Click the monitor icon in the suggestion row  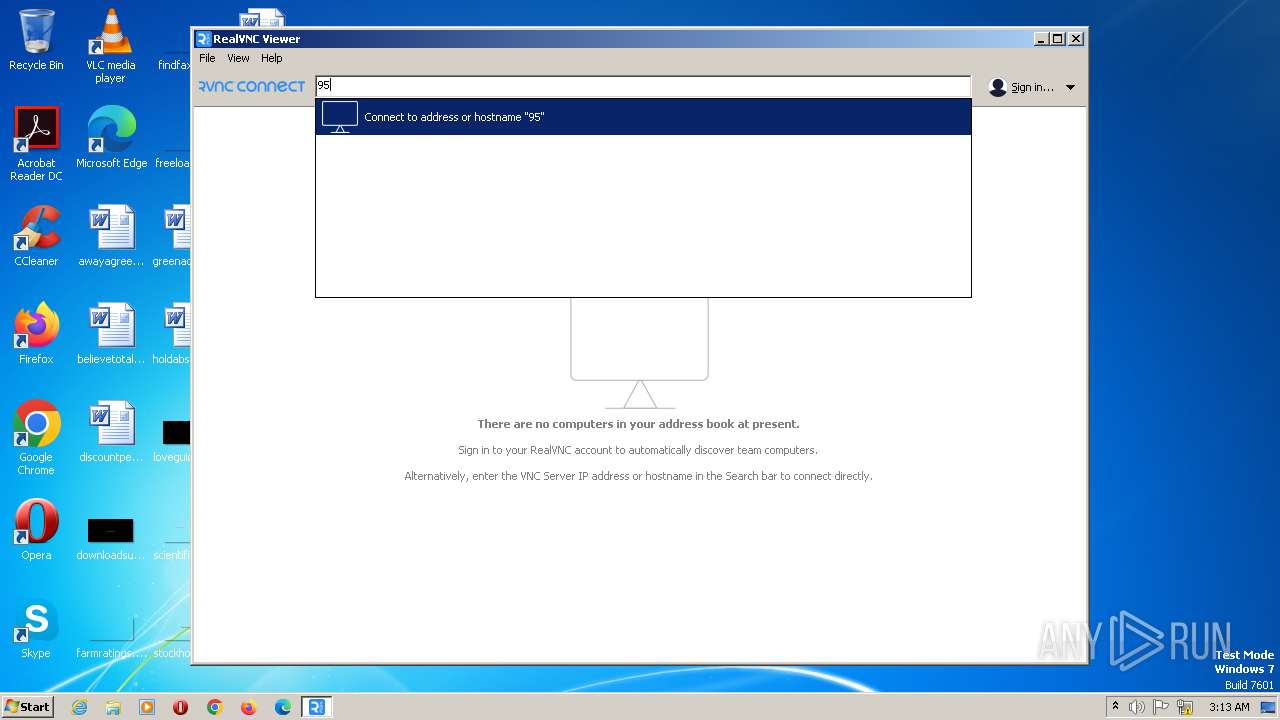(340, 117)
